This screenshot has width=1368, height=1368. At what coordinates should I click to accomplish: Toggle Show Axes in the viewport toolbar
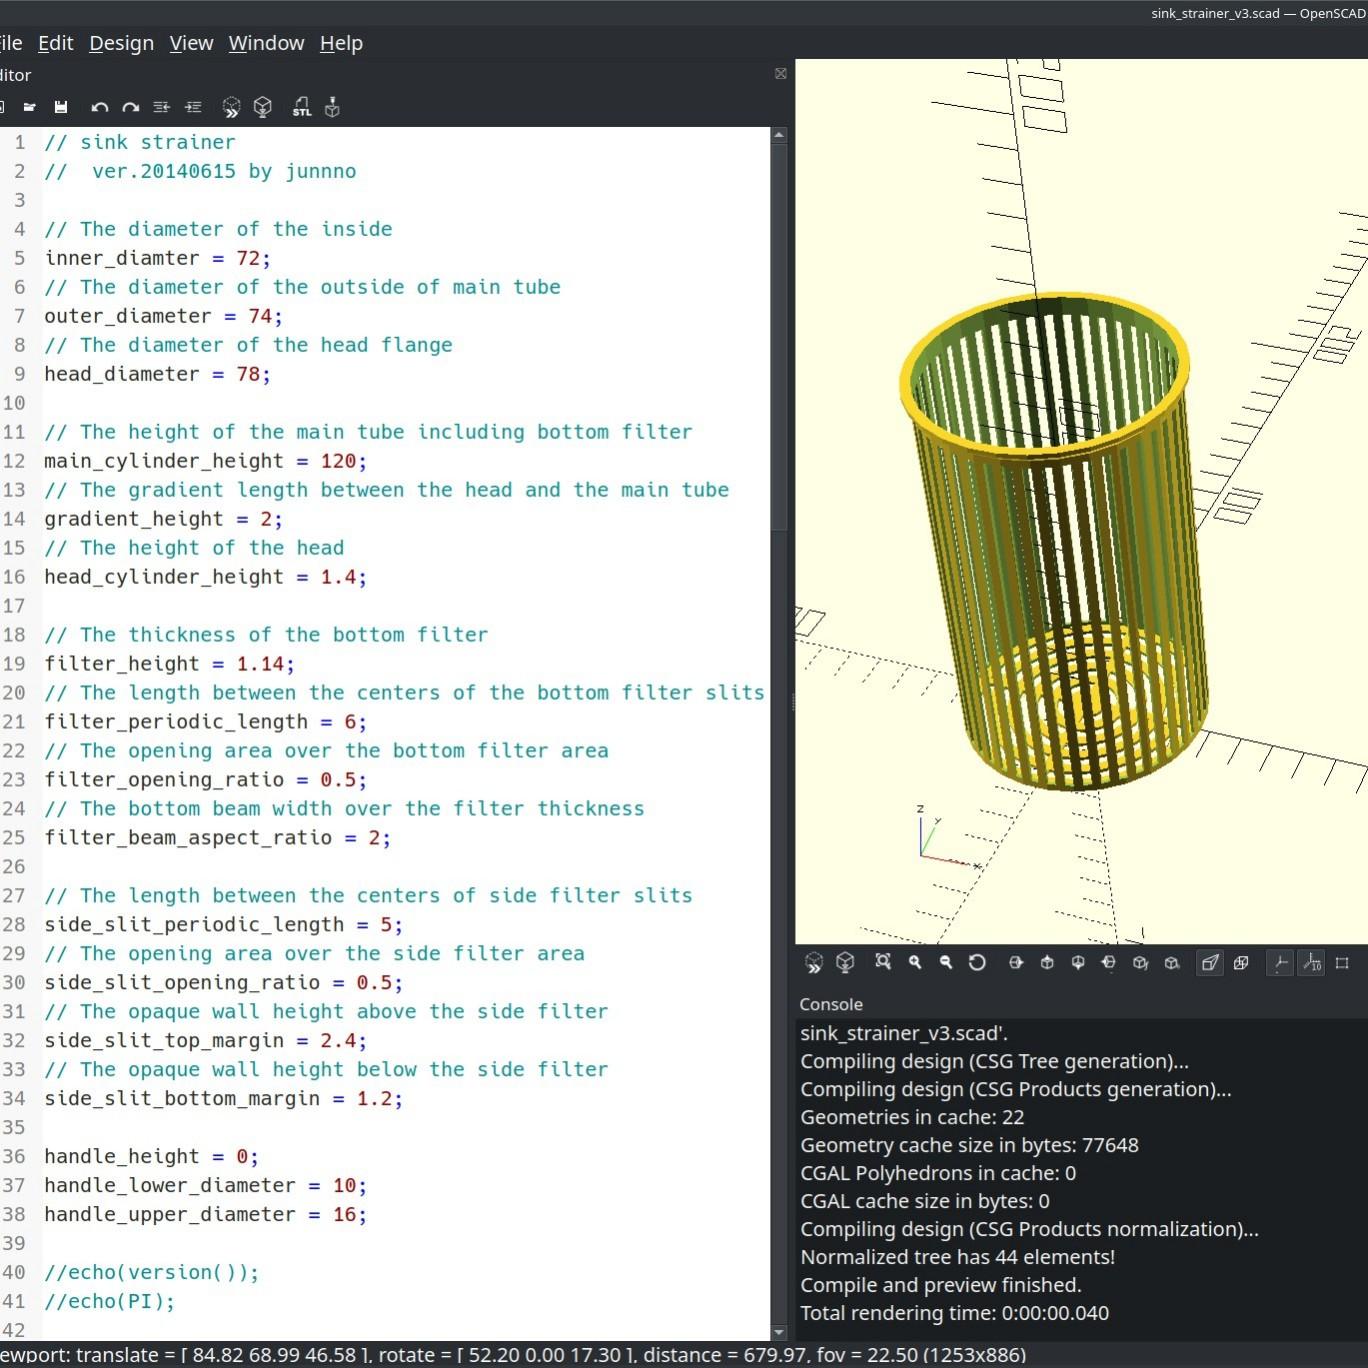point(1280,962)
